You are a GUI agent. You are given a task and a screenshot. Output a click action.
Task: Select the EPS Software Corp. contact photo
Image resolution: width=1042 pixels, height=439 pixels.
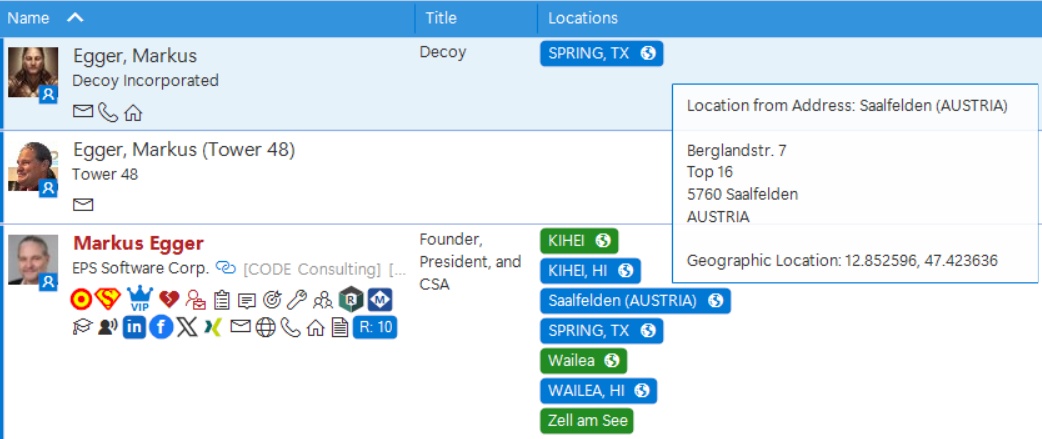[x=33, y=260]
